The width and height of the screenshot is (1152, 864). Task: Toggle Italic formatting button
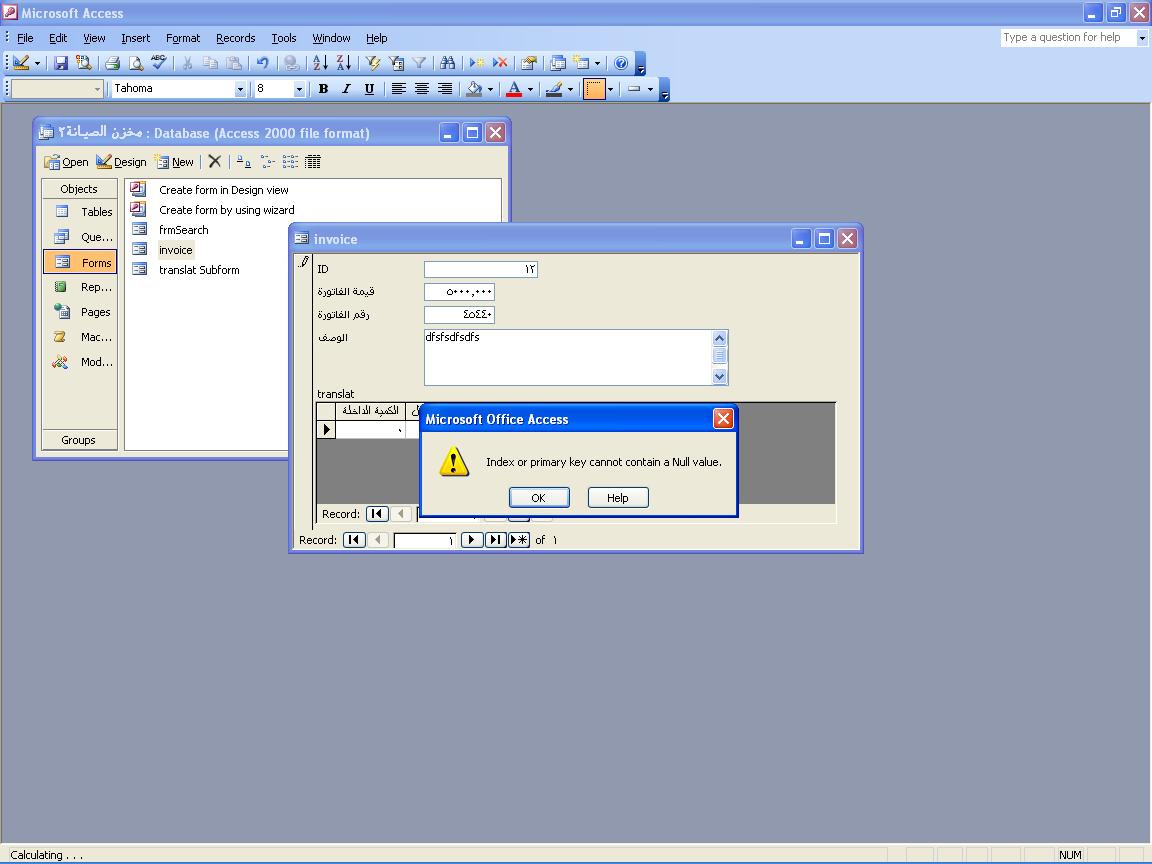[x=346, y=89]
